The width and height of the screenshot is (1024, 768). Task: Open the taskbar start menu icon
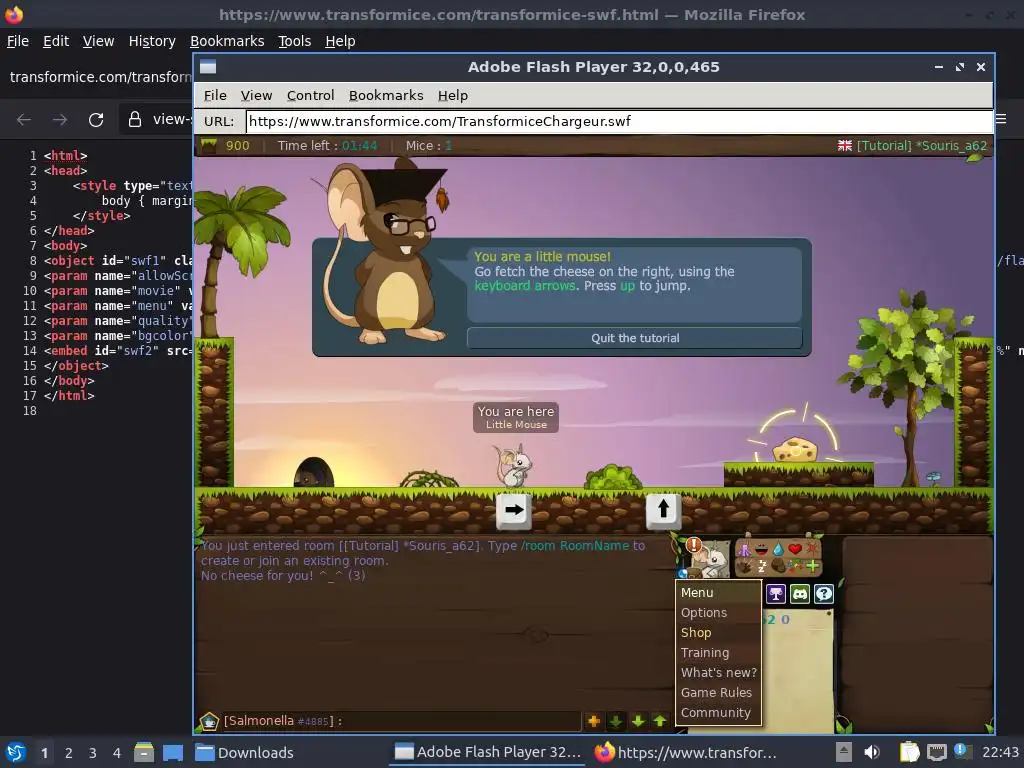(16, 752)
